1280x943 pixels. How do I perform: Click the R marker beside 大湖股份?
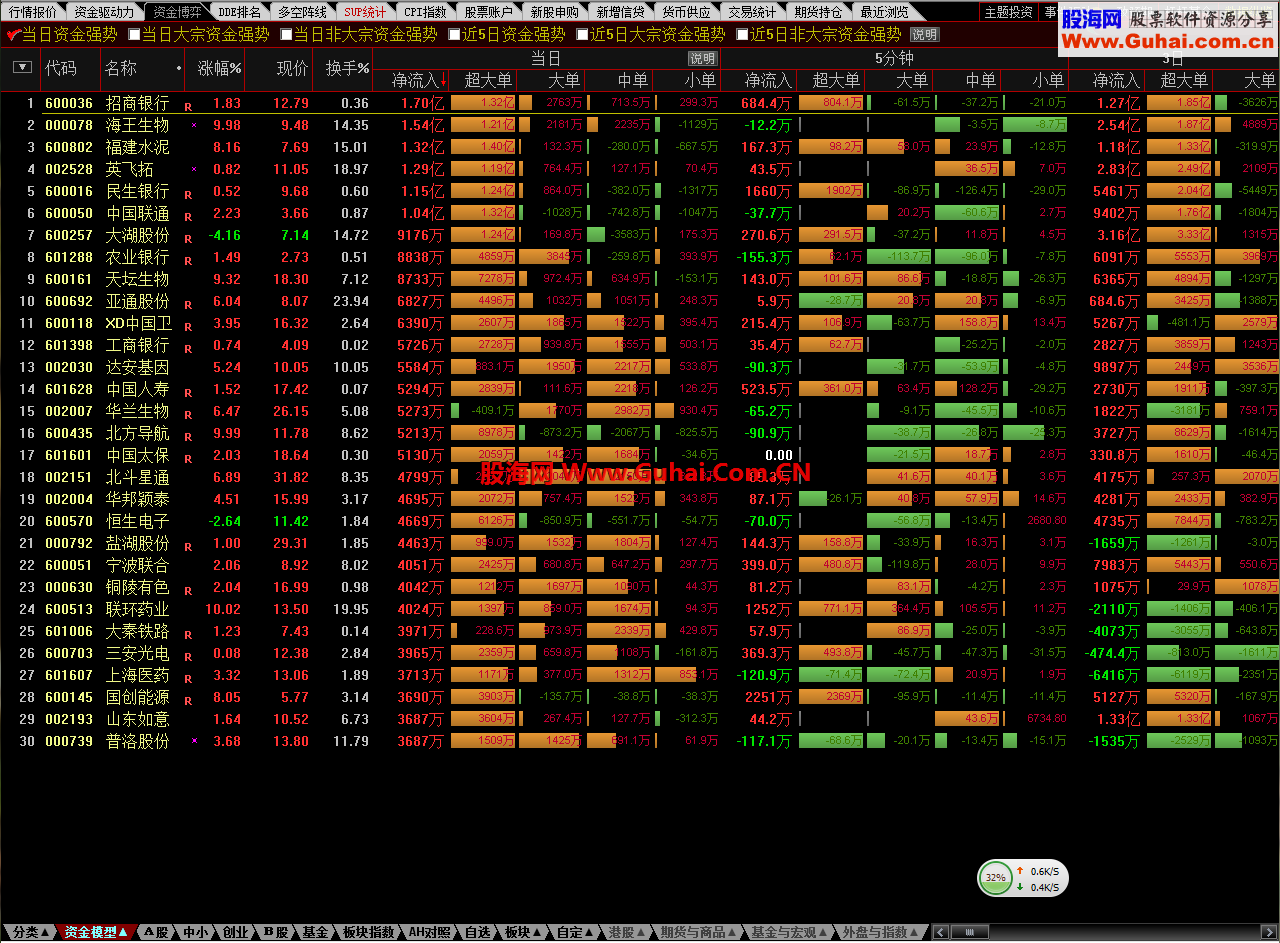(x=188, y=238)
